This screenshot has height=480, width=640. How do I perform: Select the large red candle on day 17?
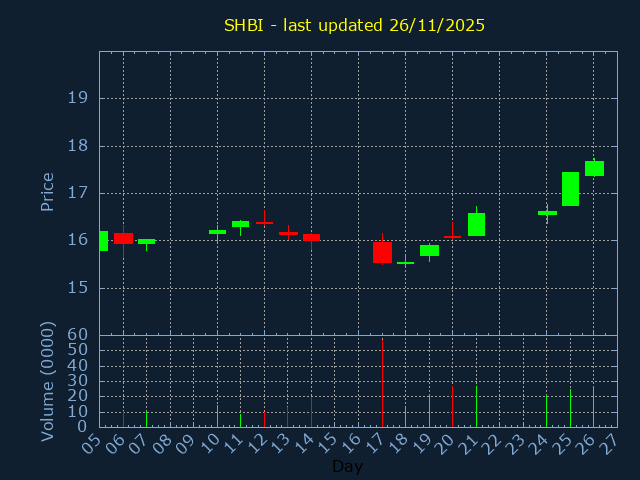[x=382, y=252]
